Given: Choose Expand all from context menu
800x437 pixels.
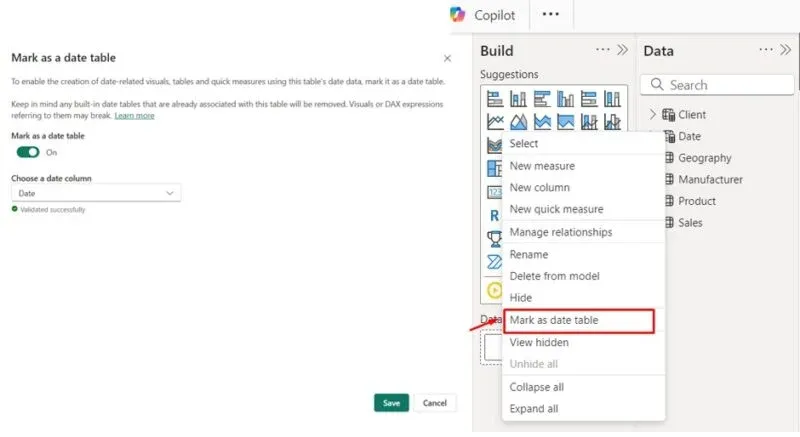Looking at the screenshot, I should [x=583, y=409].
